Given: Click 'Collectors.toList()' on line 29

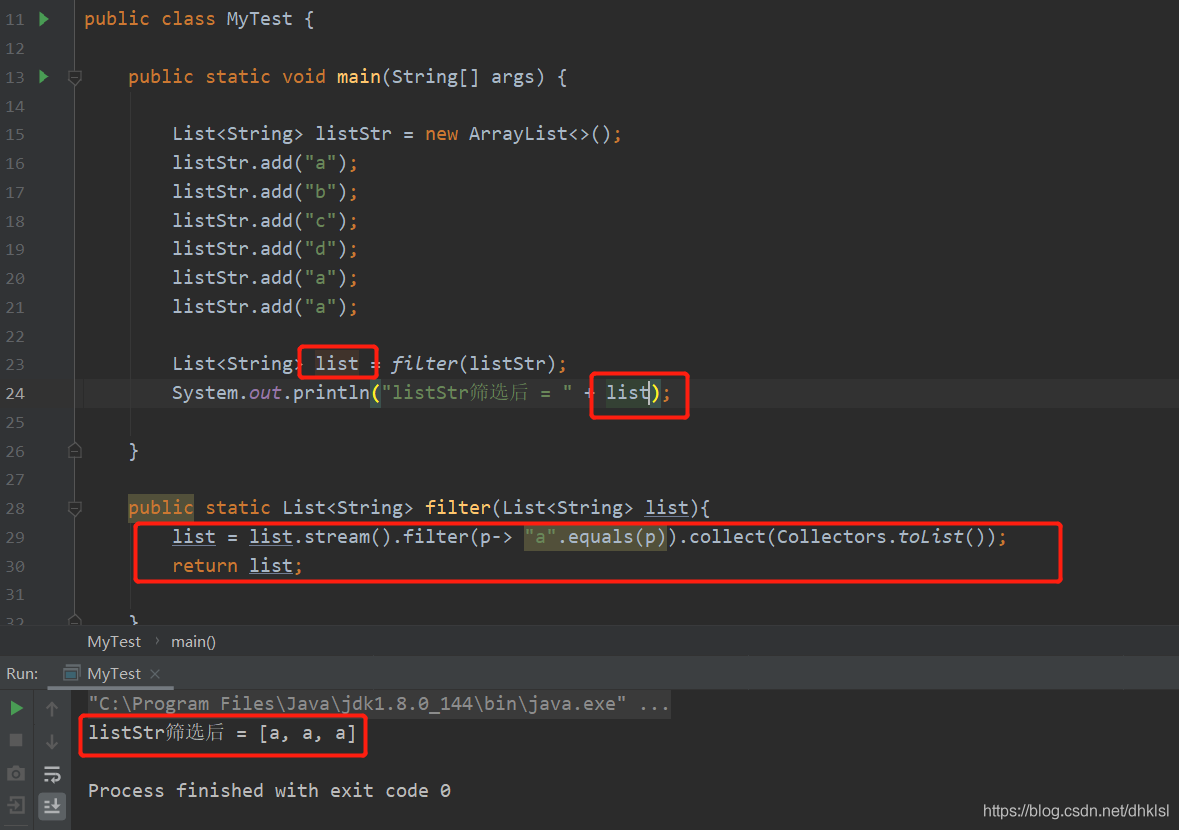Looking at the screenshot, I should coord(880,537).
